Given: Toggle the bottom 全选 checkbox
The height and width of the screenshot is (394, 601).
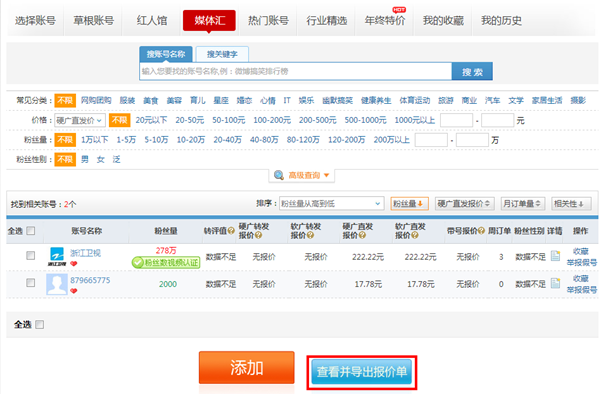Looking at the screenshot, I should (39, 325).
